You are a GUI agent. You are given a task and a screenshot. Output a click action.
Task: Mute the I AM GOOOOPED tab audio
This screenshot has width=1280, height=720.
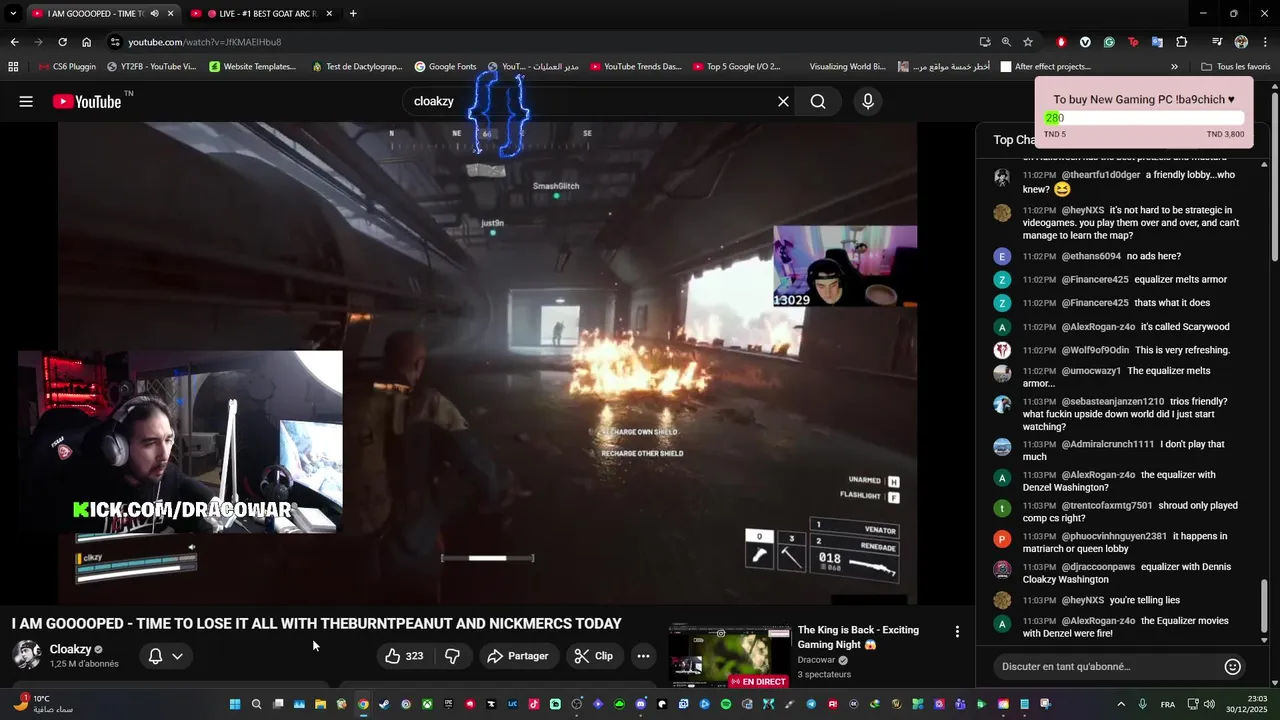[x=154, y=13]
